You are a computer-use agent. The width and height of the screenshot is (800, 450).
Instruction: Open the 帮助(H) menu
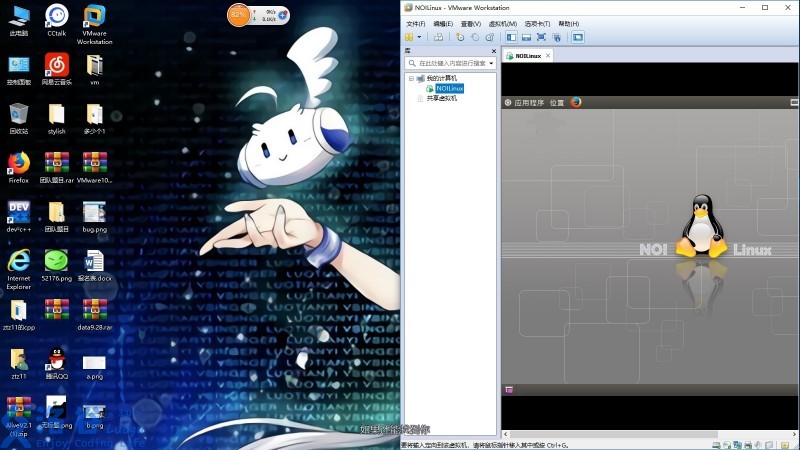(568, 24)
